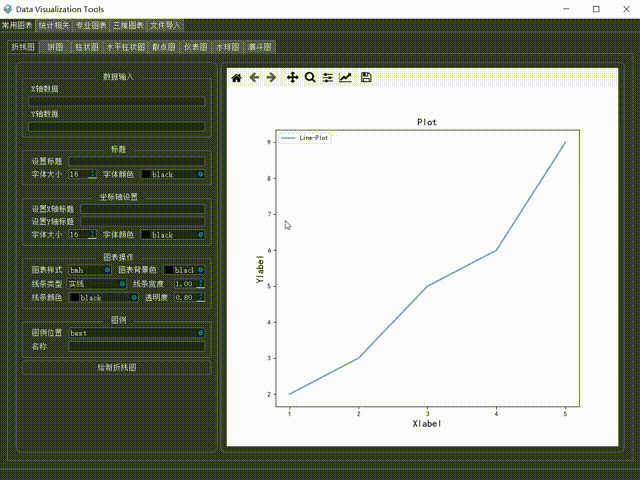Activate the Pan move-arrows tool

click(292, 78)
